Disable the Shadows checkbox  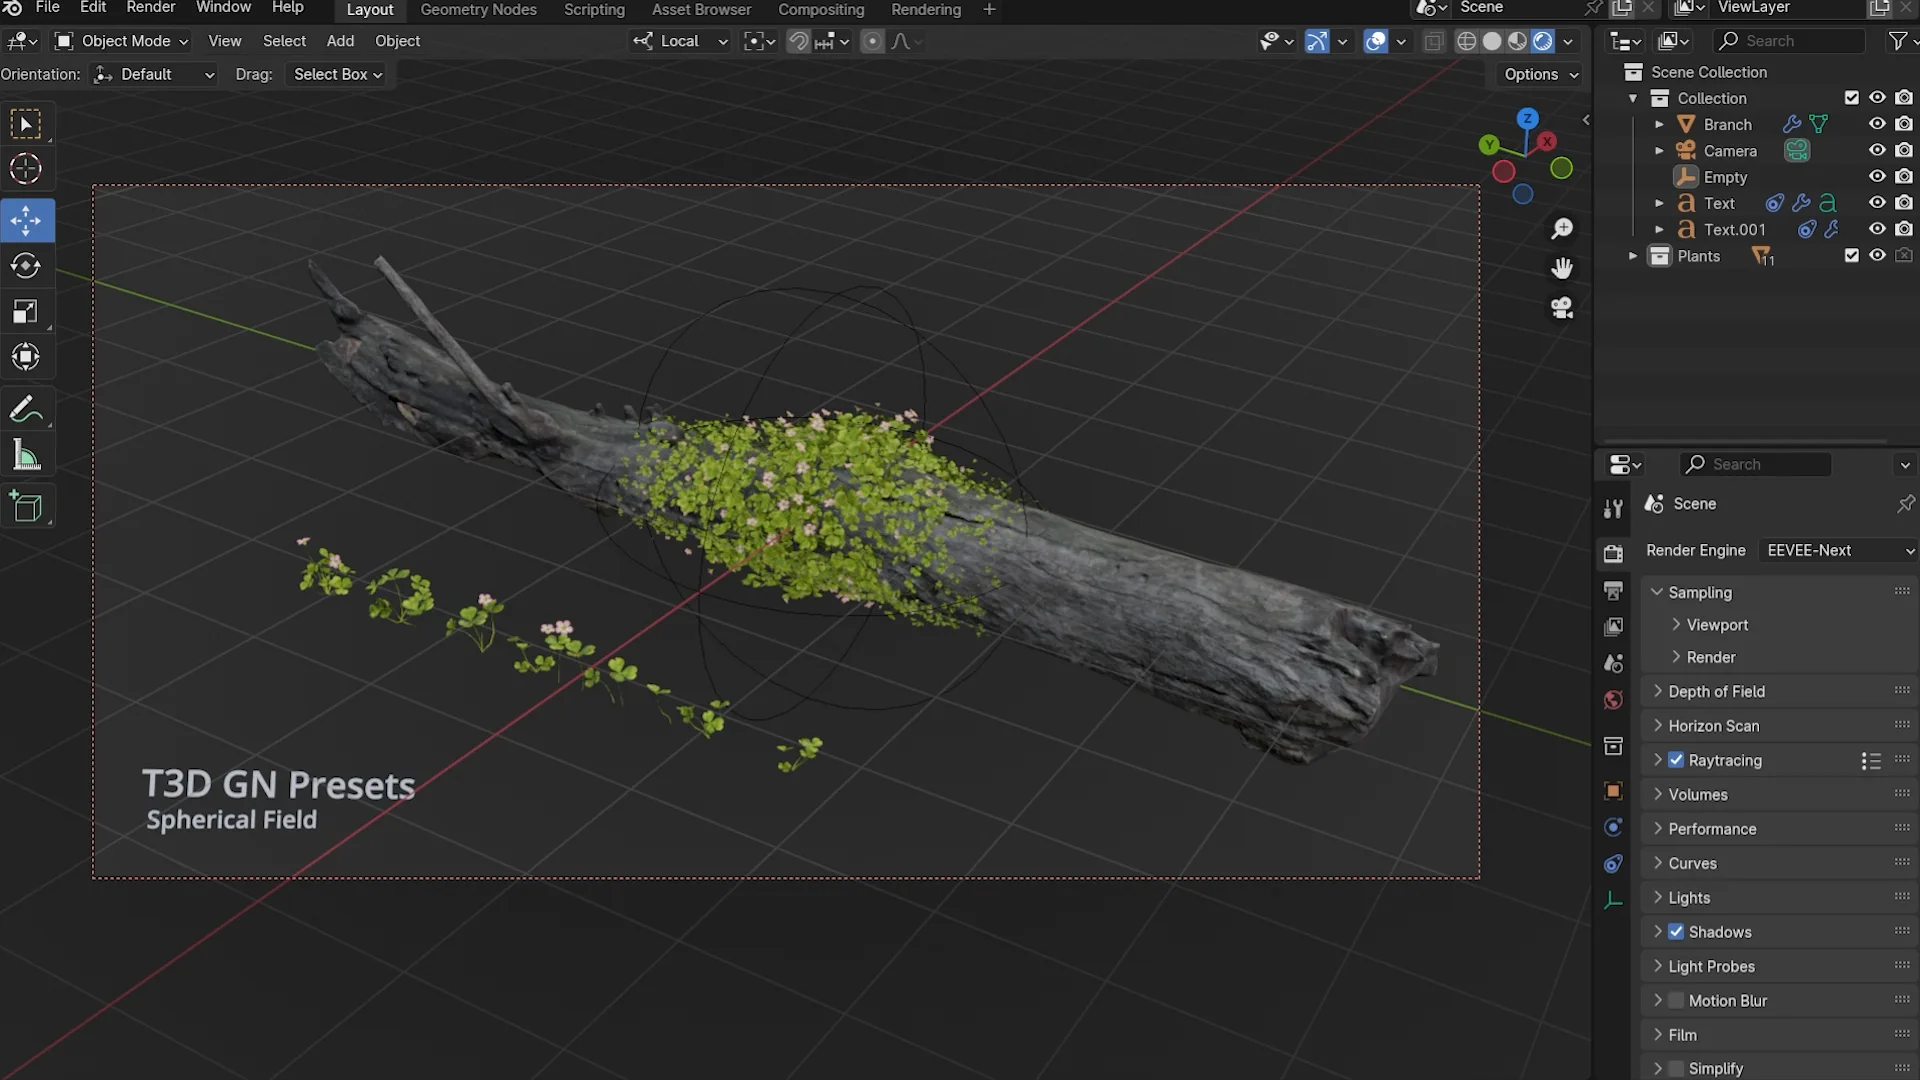tap(1676, 932)
